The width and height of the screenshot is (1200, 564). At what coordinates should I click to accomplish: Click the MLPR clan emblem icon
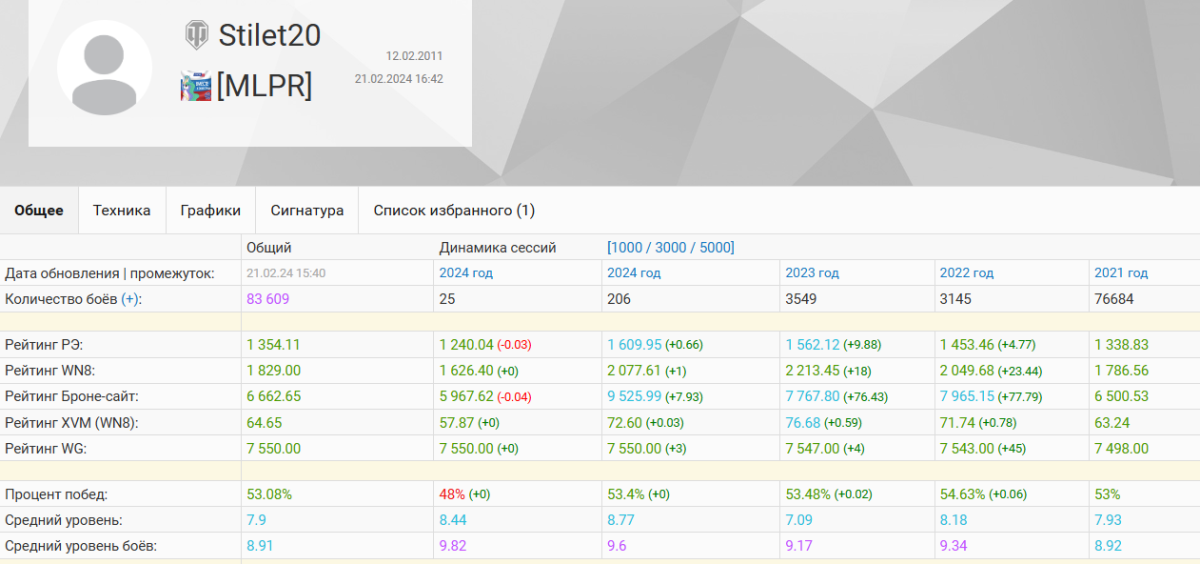click(195, 86)
